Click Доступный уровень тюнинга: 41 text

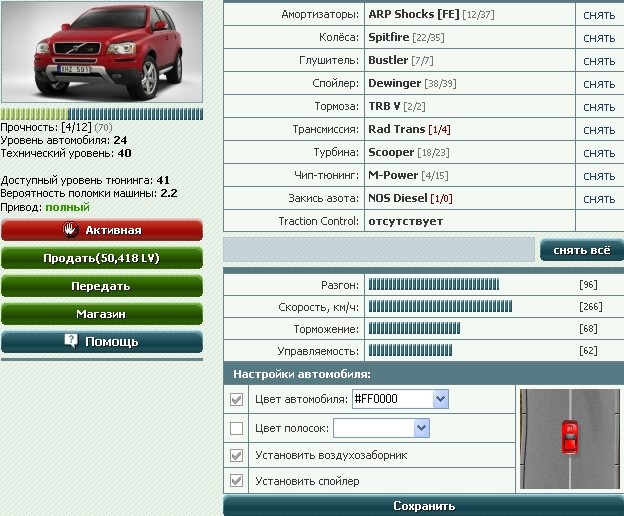[85, 180]
